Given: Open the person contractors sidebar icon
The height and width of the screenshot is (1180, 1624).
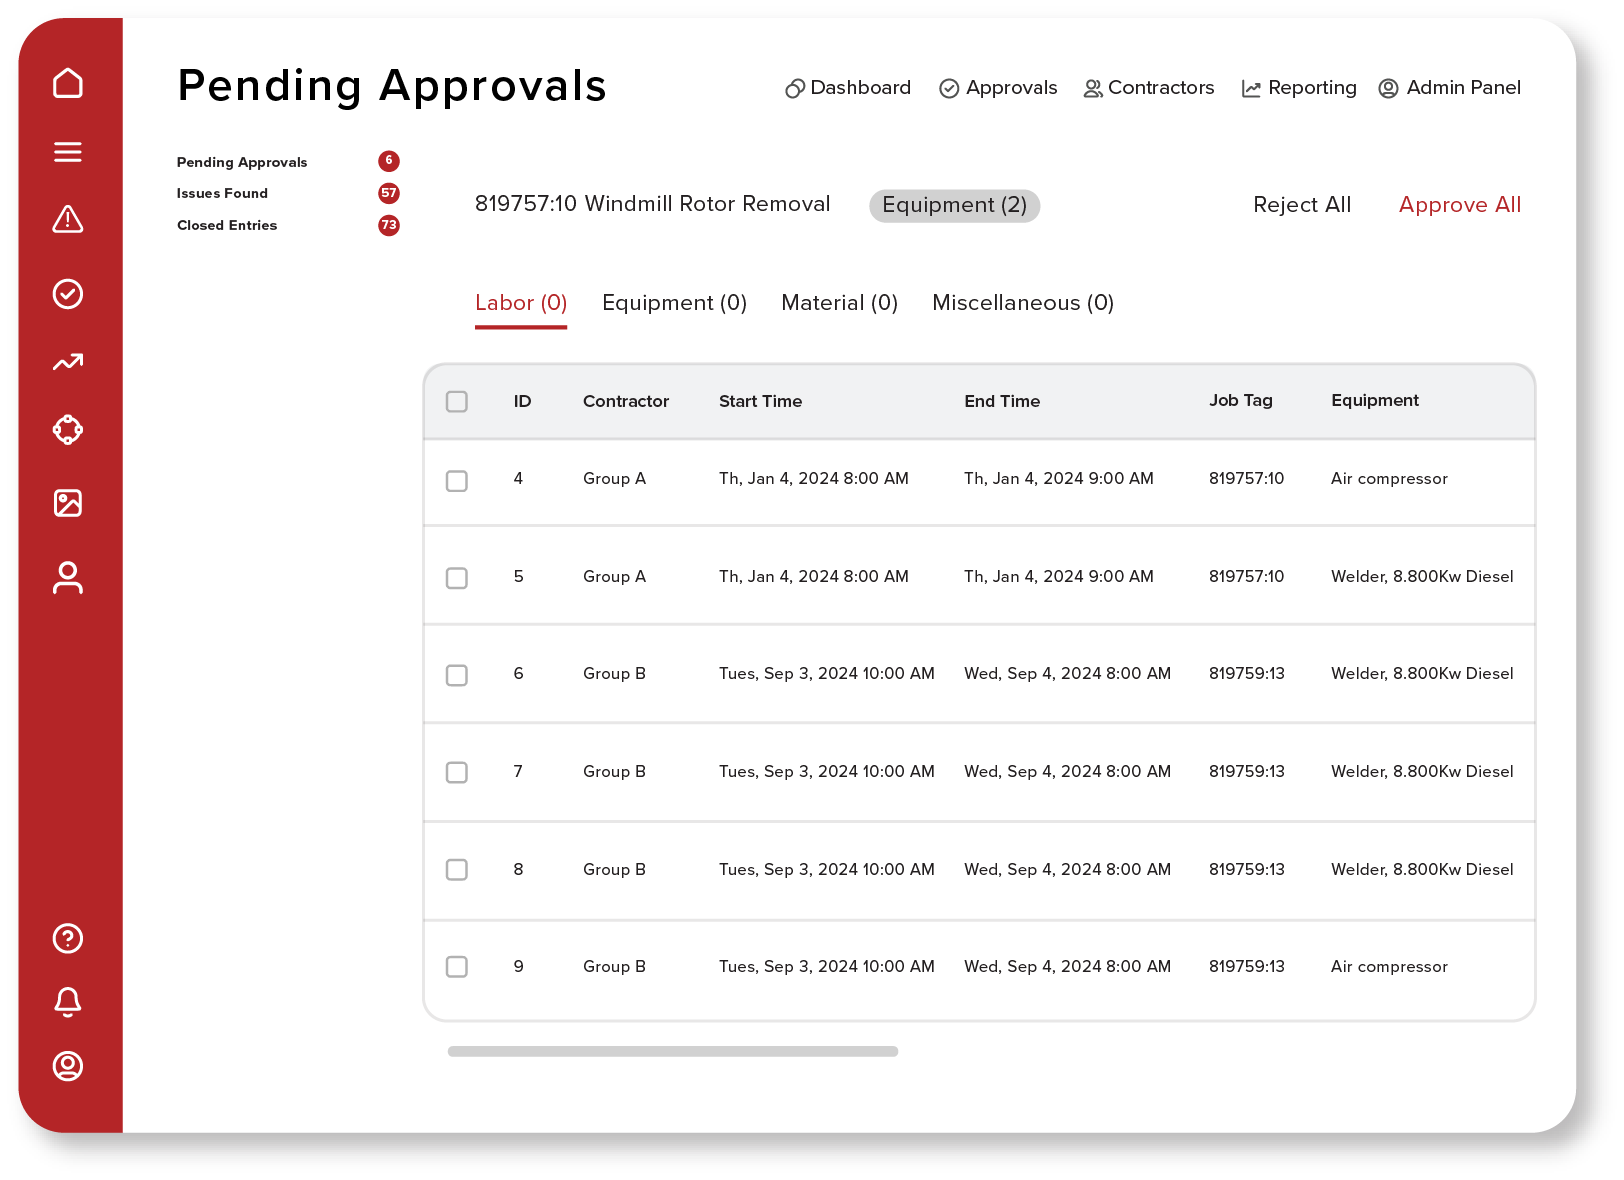Looking at the screenshot, I should tap(68, 578).
